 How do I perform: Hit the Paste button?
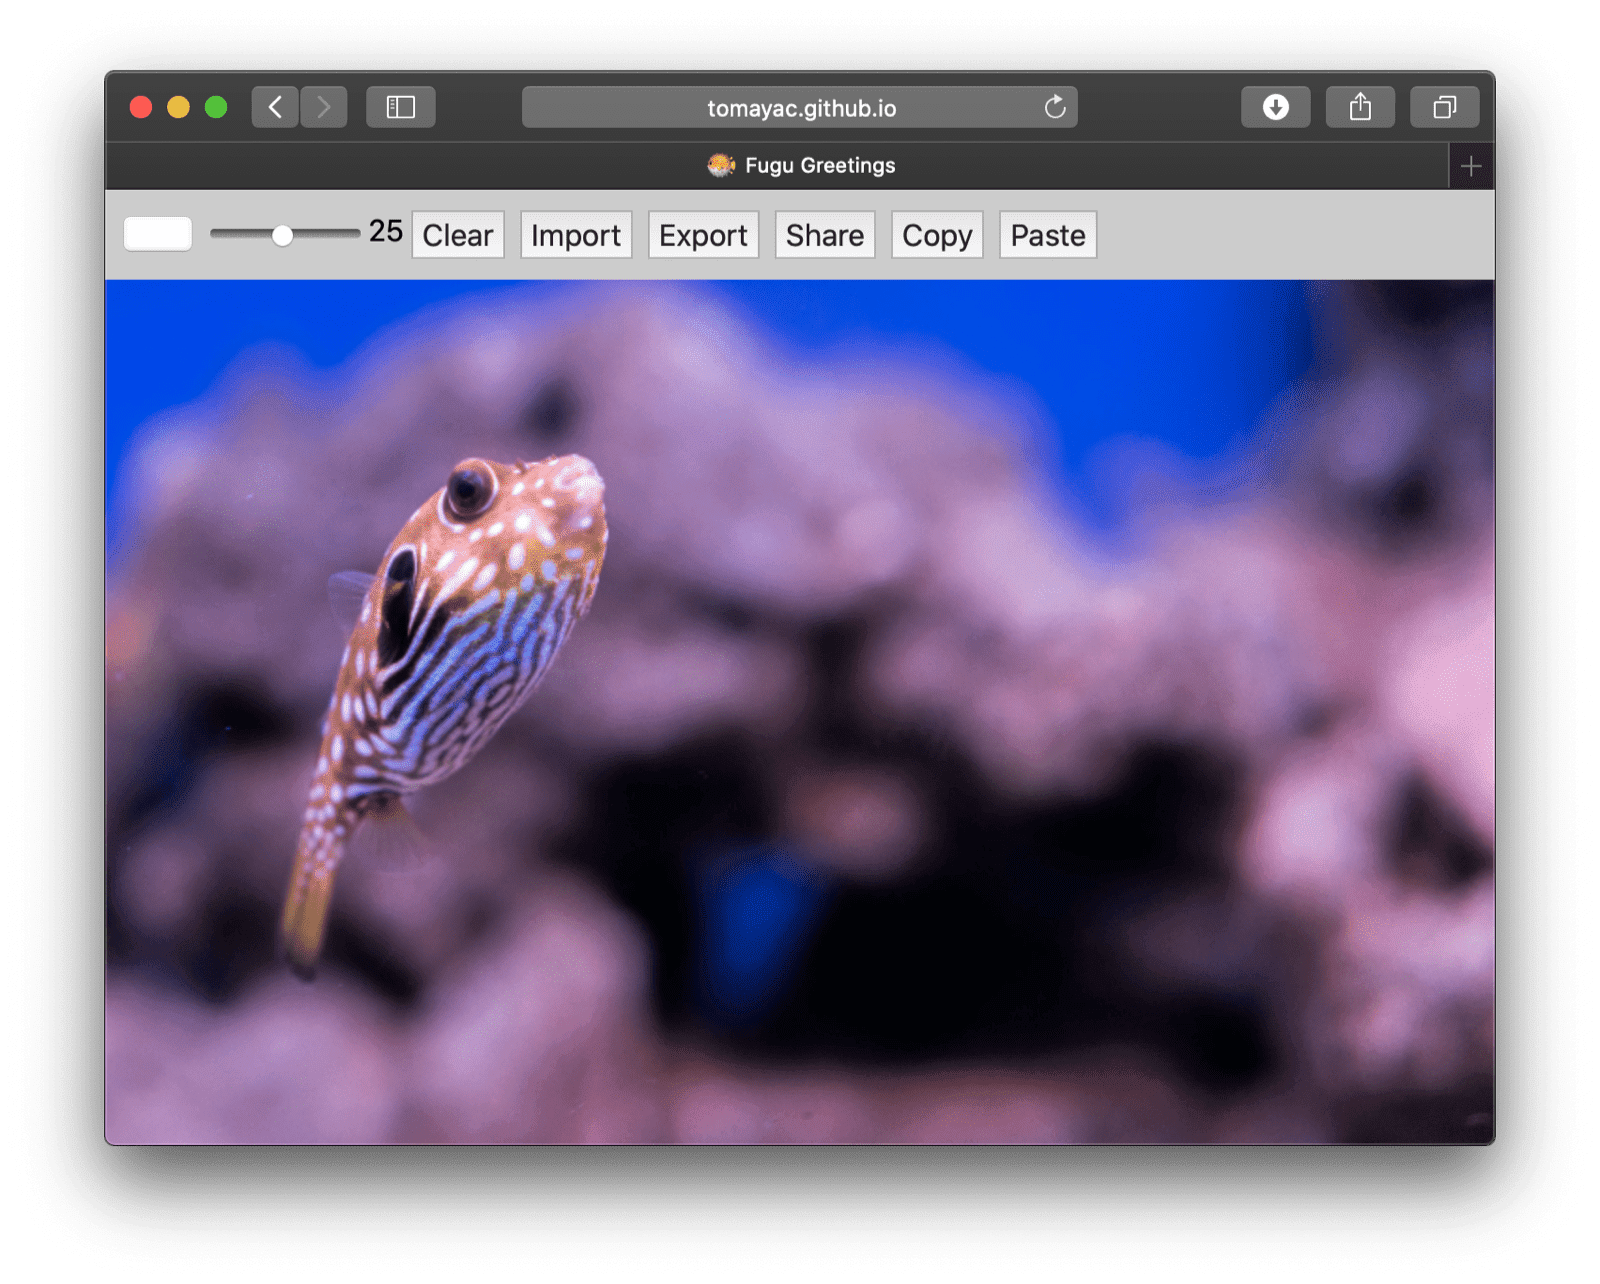1047,235
